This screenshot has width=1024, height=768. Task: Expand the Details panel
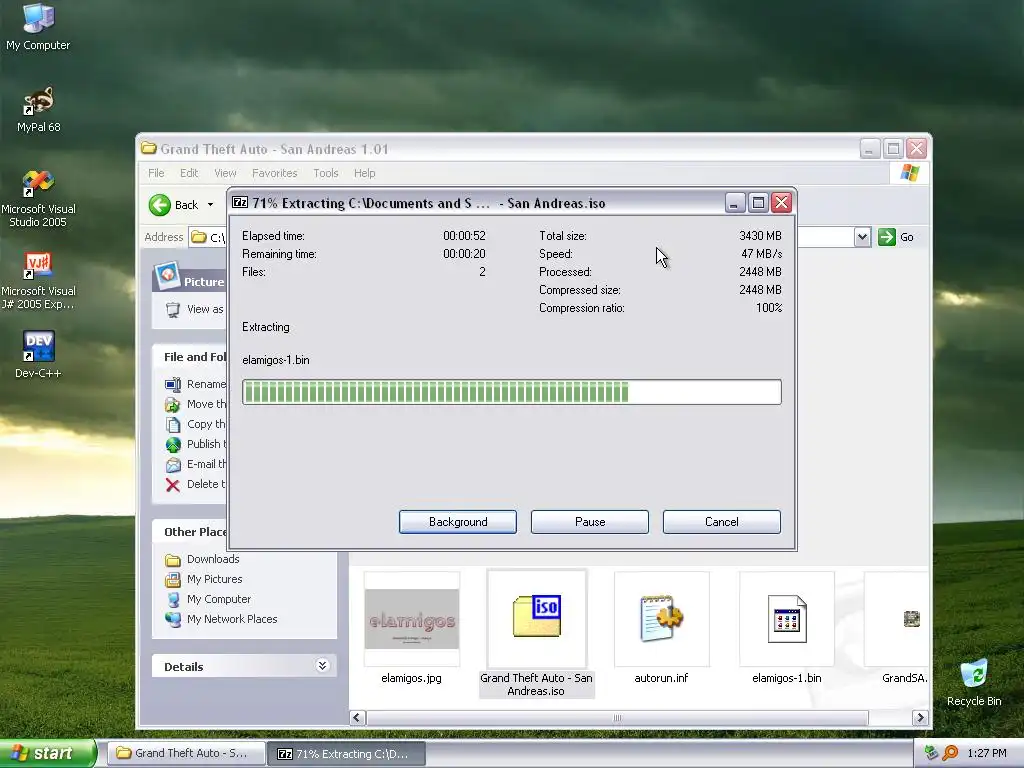[x=322, y=665]
